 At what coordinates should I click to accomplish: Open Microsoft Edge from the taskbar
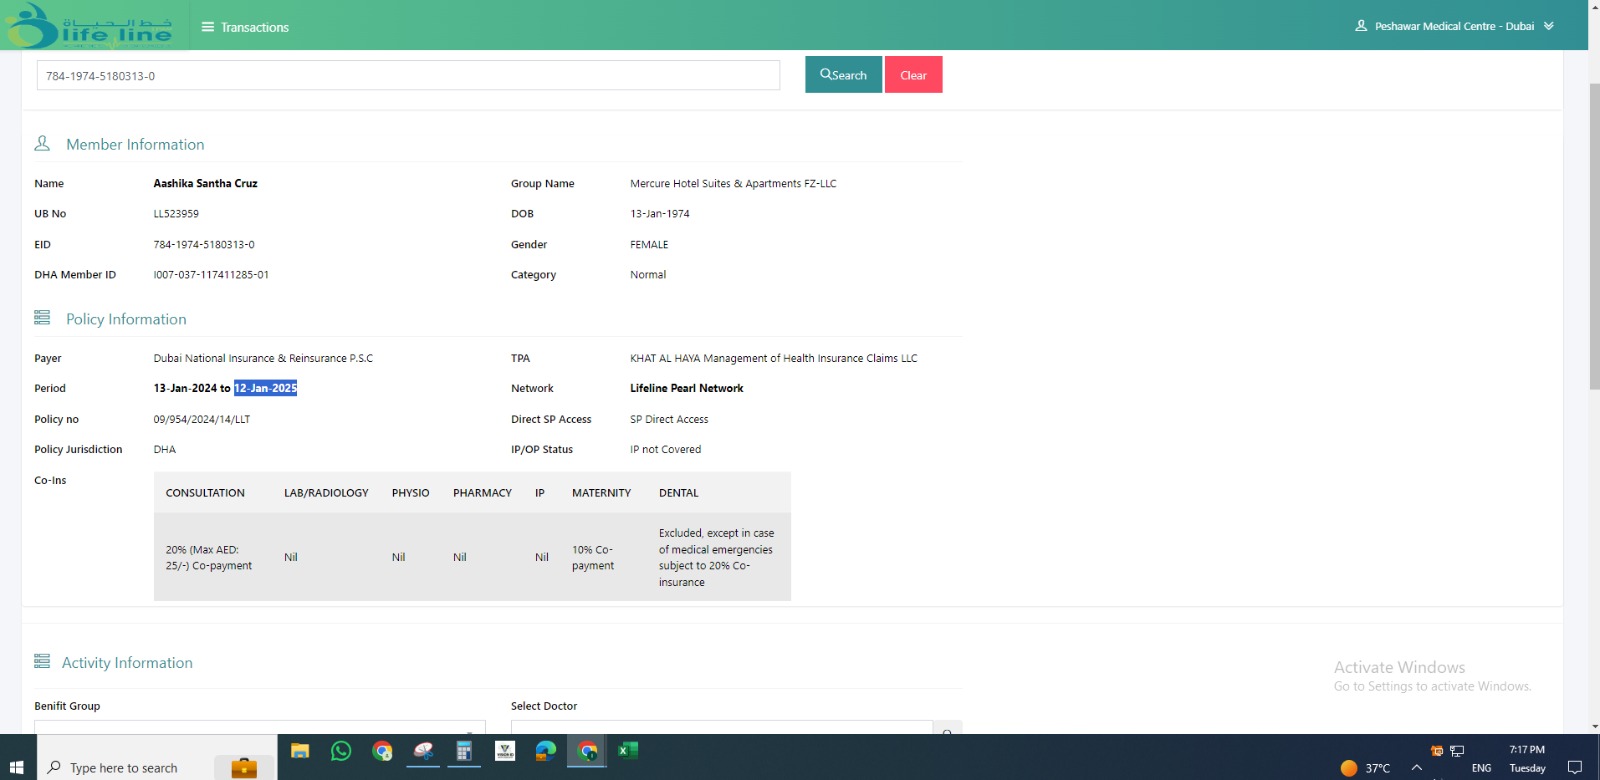coord(546,751)
